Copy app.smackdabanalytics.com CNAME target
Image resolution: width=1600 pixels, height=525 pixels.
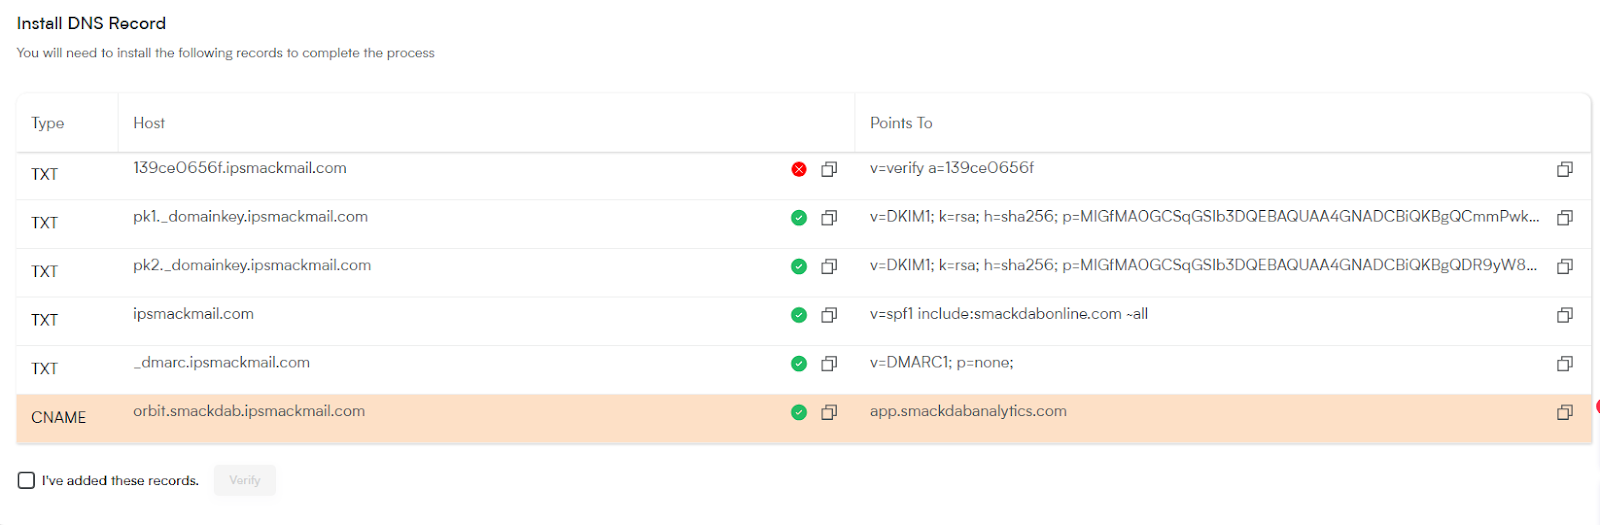pyautogui.click(x=1565, y=412)
